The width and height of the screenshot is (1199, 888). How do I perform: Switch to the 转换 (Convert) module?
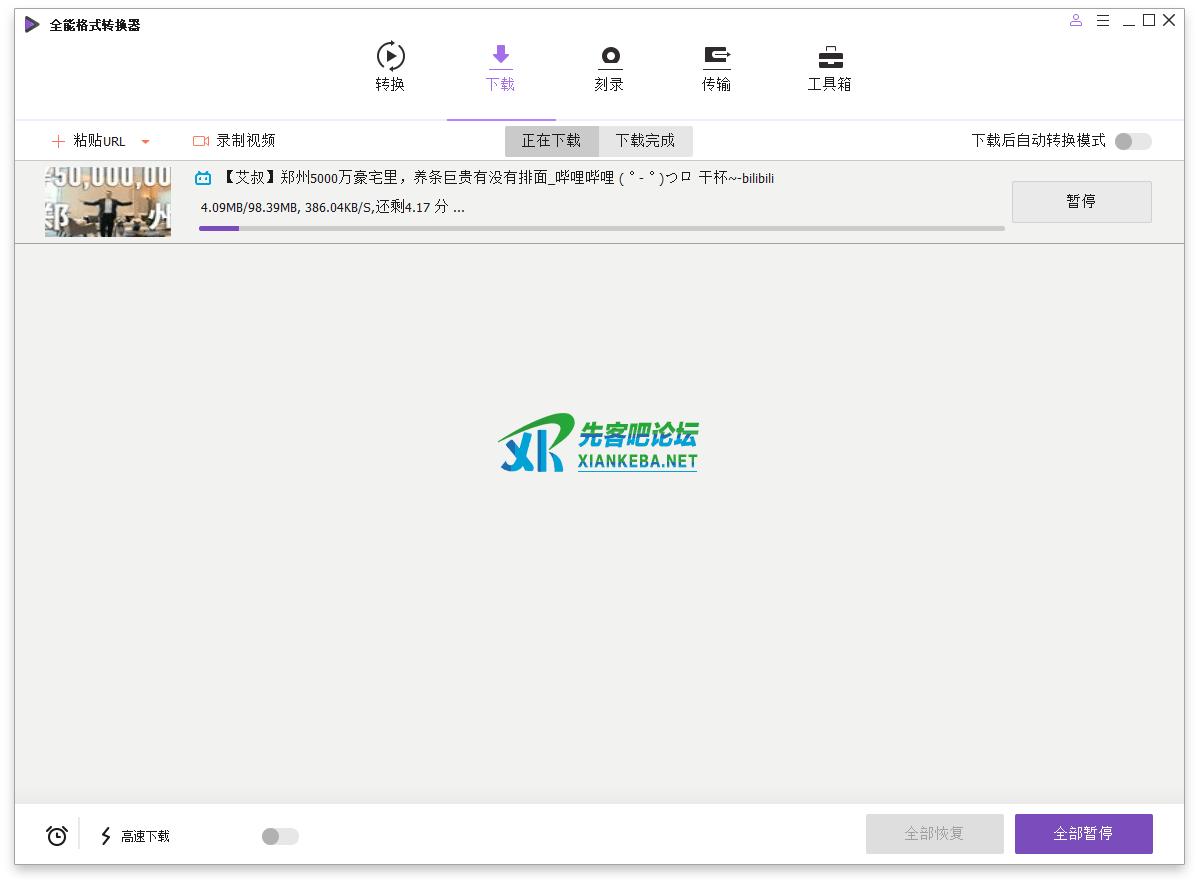point(389,66)
